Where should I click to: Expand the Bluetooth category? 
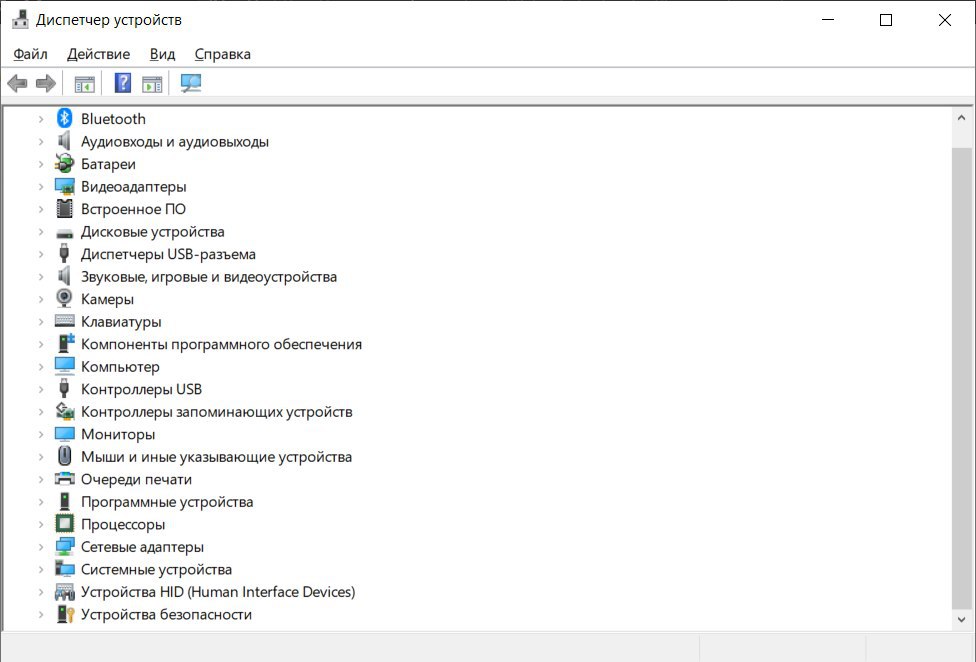(x=41, y=118)
